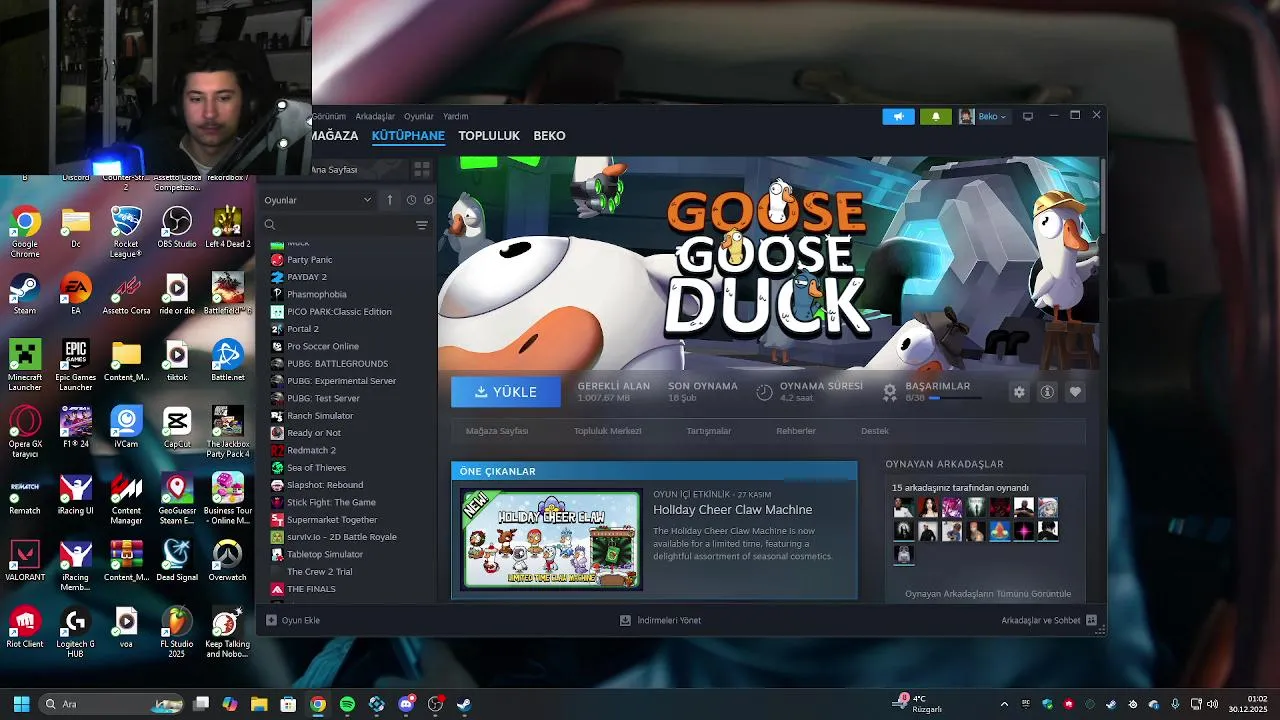
Task: Open the KÜTÜPHANE library tab
Action: pyautogui.click(x=408, y=136)
